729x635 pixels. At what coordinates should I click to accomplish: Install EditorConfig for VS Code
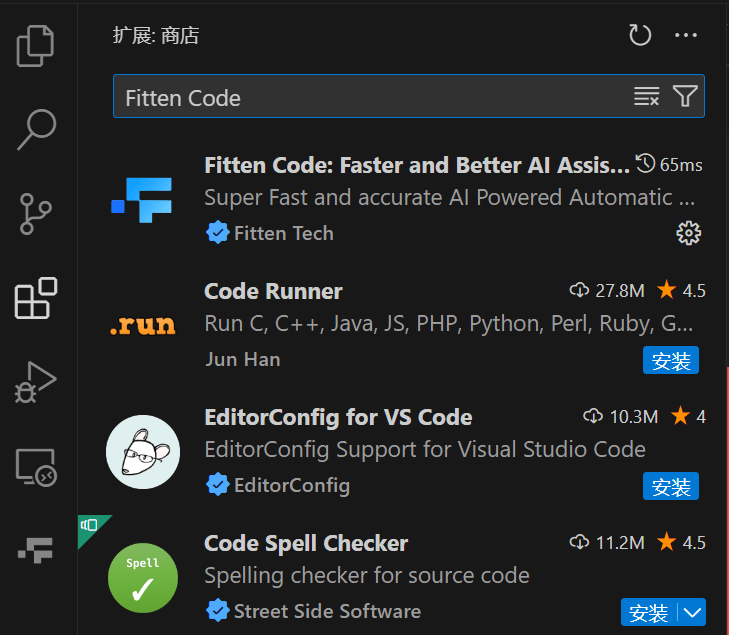670,487
